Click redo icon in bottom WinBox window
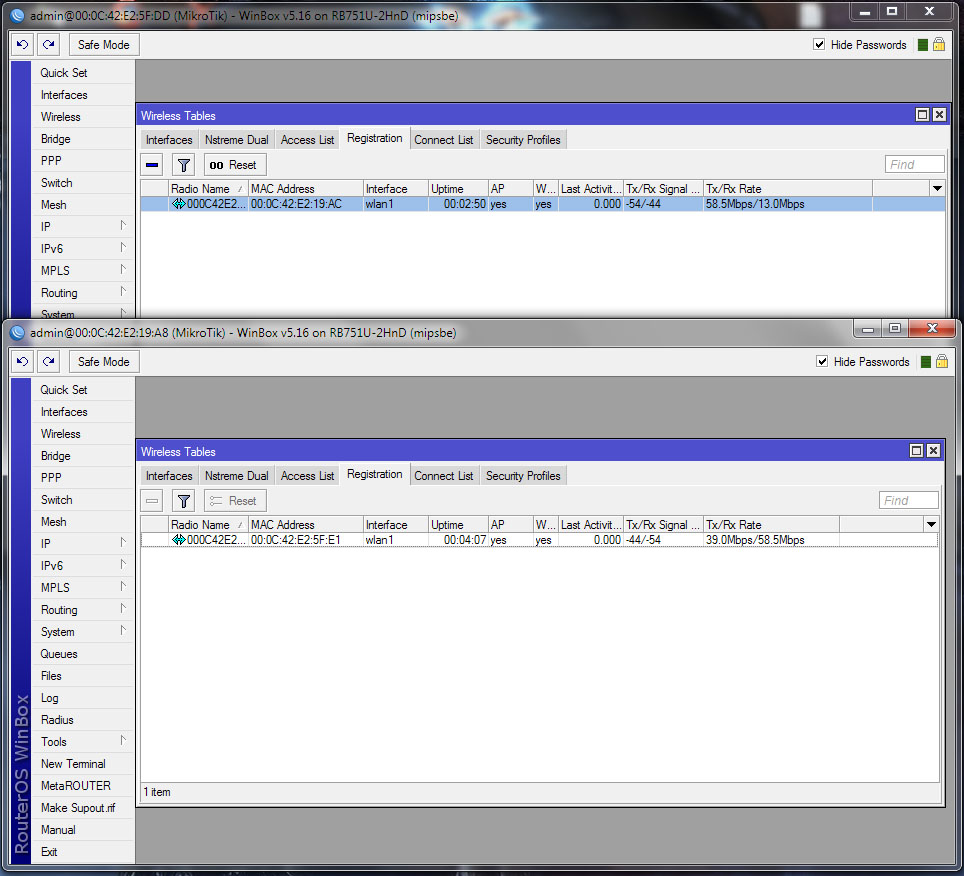Viewport: 964px width, 876px height. tap(49, 361)
